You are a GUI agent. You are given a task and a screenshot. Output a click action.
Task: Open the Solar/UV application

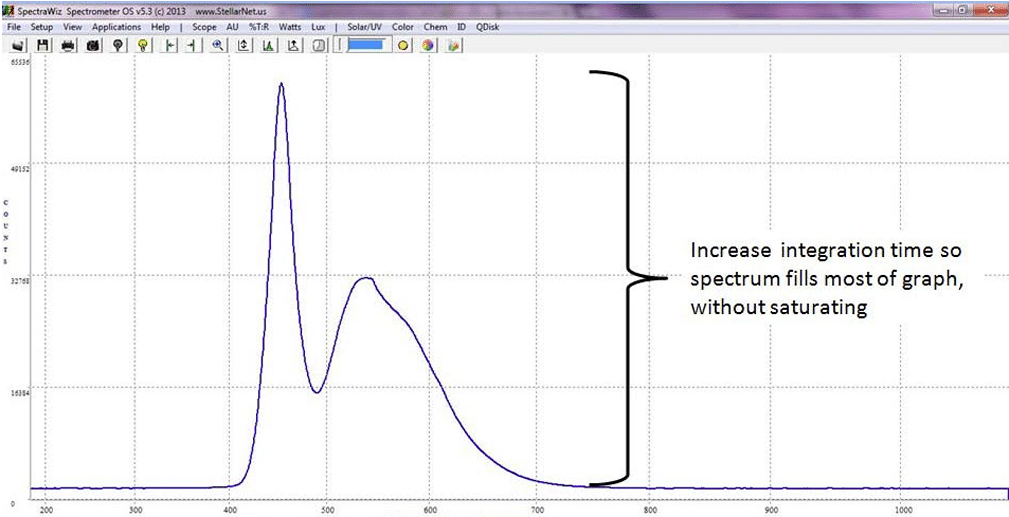[x=363, y=27]
